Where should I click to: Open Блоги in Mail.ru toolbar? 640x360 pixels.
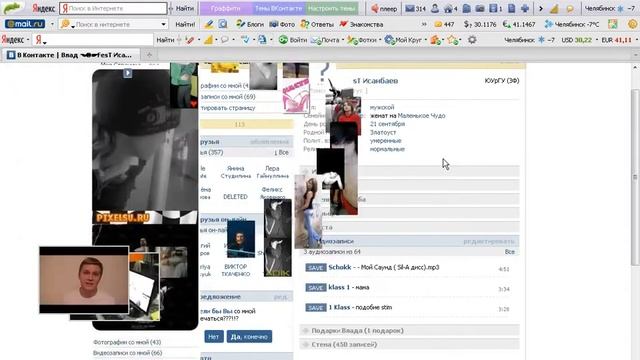click(250, 24)
